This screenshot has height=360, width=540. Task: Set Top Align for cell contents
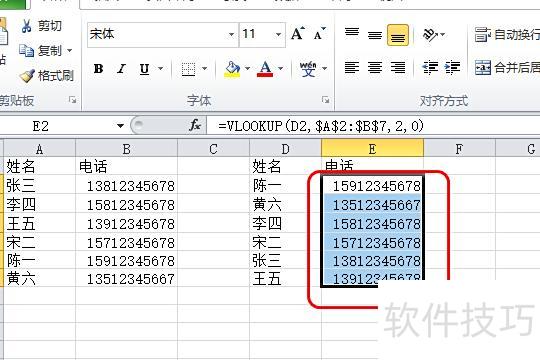pyautogui.click(x=352, y=34)
